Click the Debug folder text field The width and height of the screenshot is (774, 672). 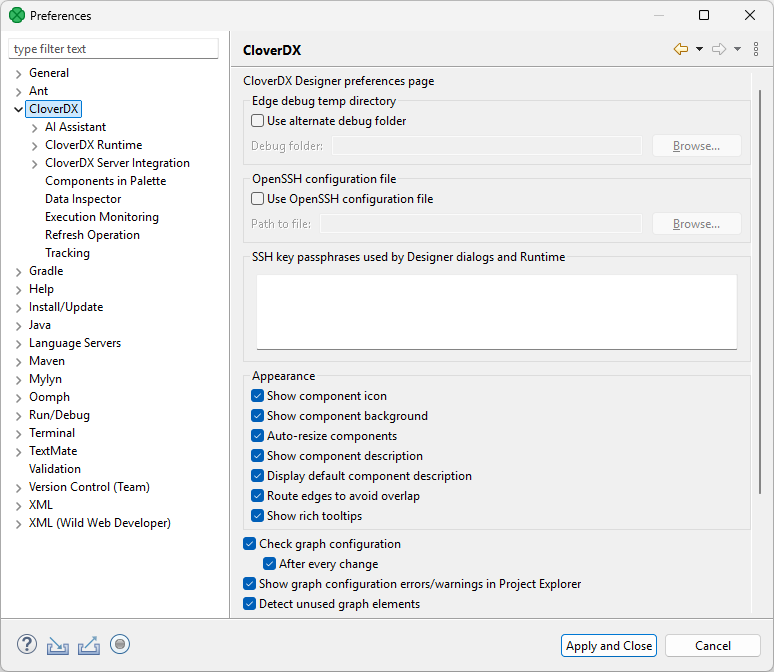pos(487,146)
